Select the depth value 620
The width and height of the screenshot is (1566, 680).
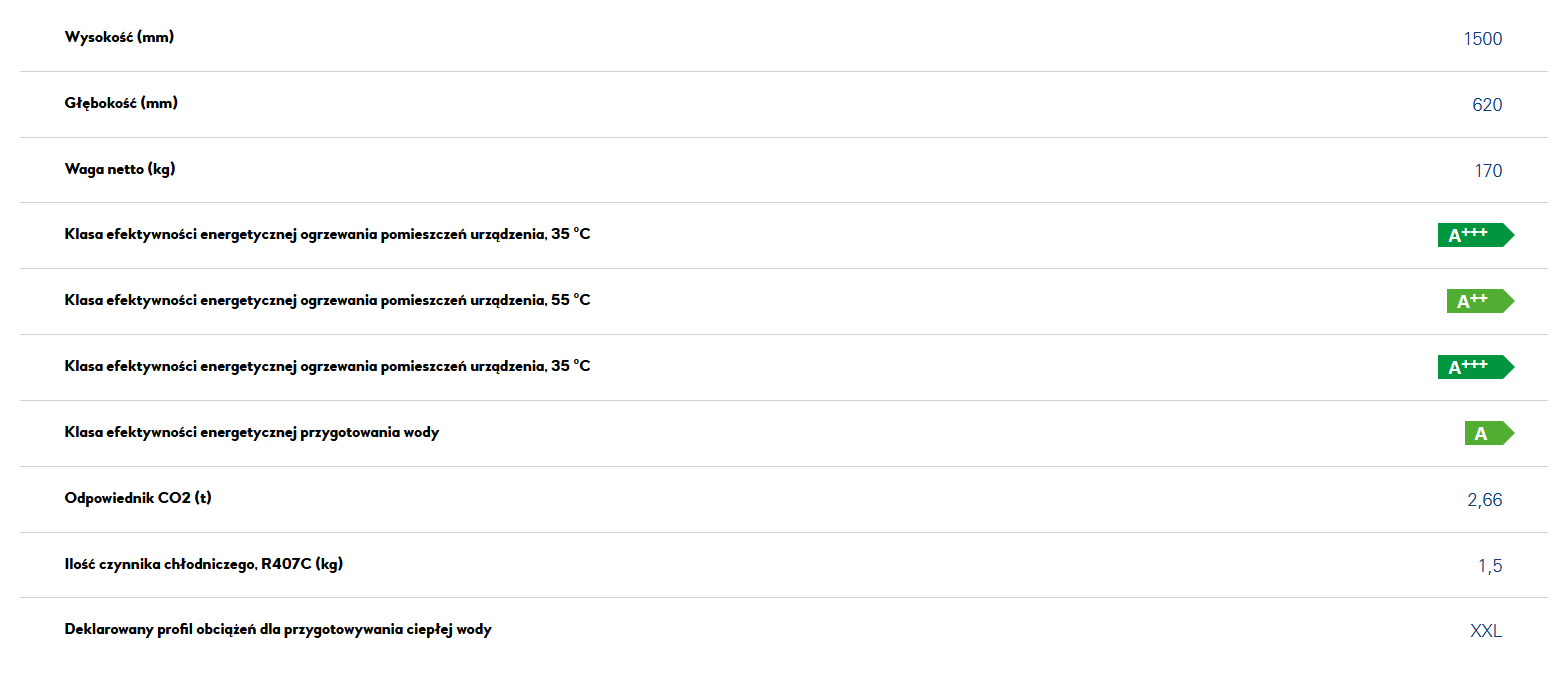(x=1487, y=105)
